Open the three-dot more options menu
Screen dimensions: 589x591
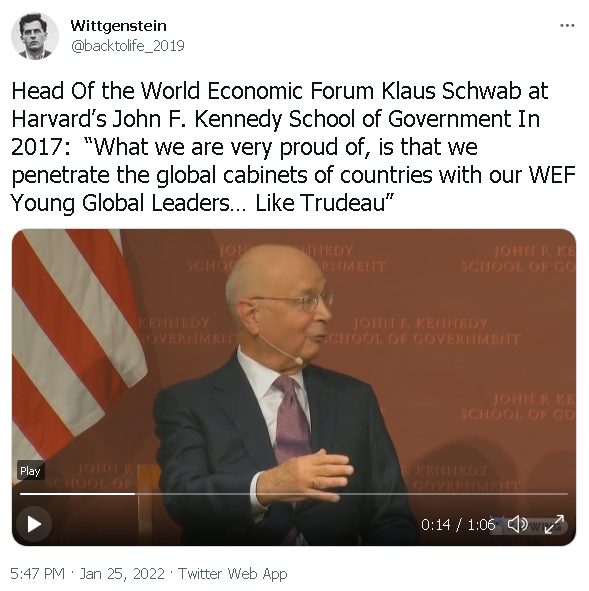click(567, 26)
